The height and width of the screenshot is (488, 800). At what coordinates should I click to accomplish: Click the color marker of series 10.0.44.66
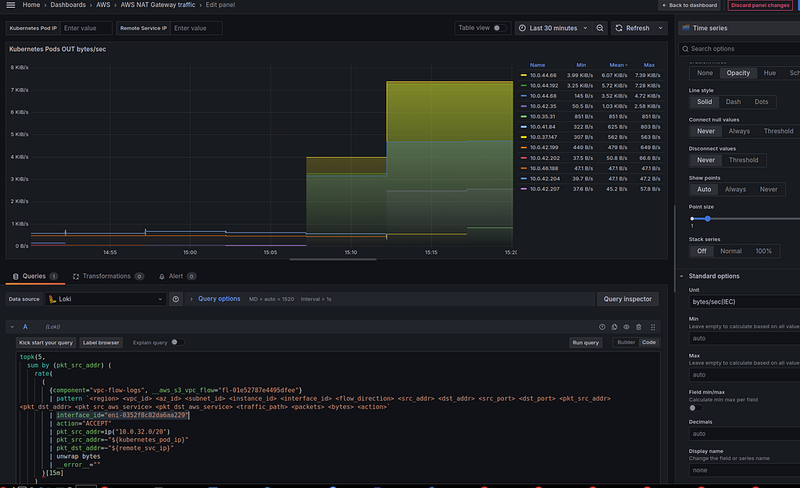coord(523,76)
